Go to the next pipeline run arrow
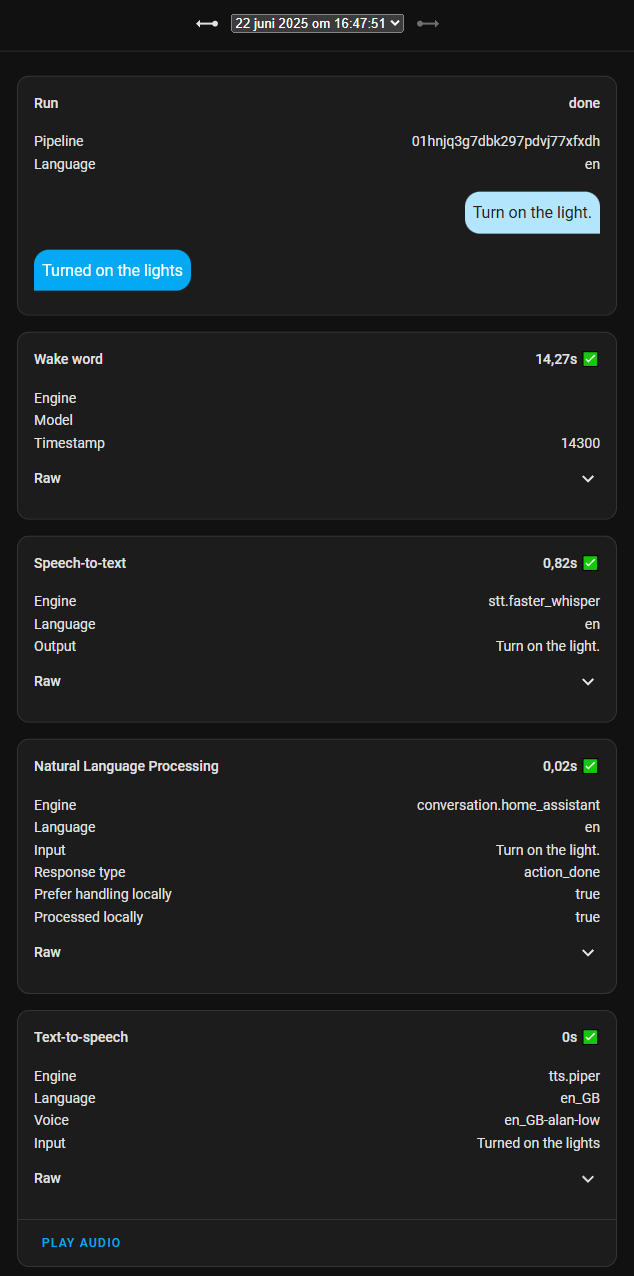Screen dimensions: 634x1276 [x=428, y=23]
